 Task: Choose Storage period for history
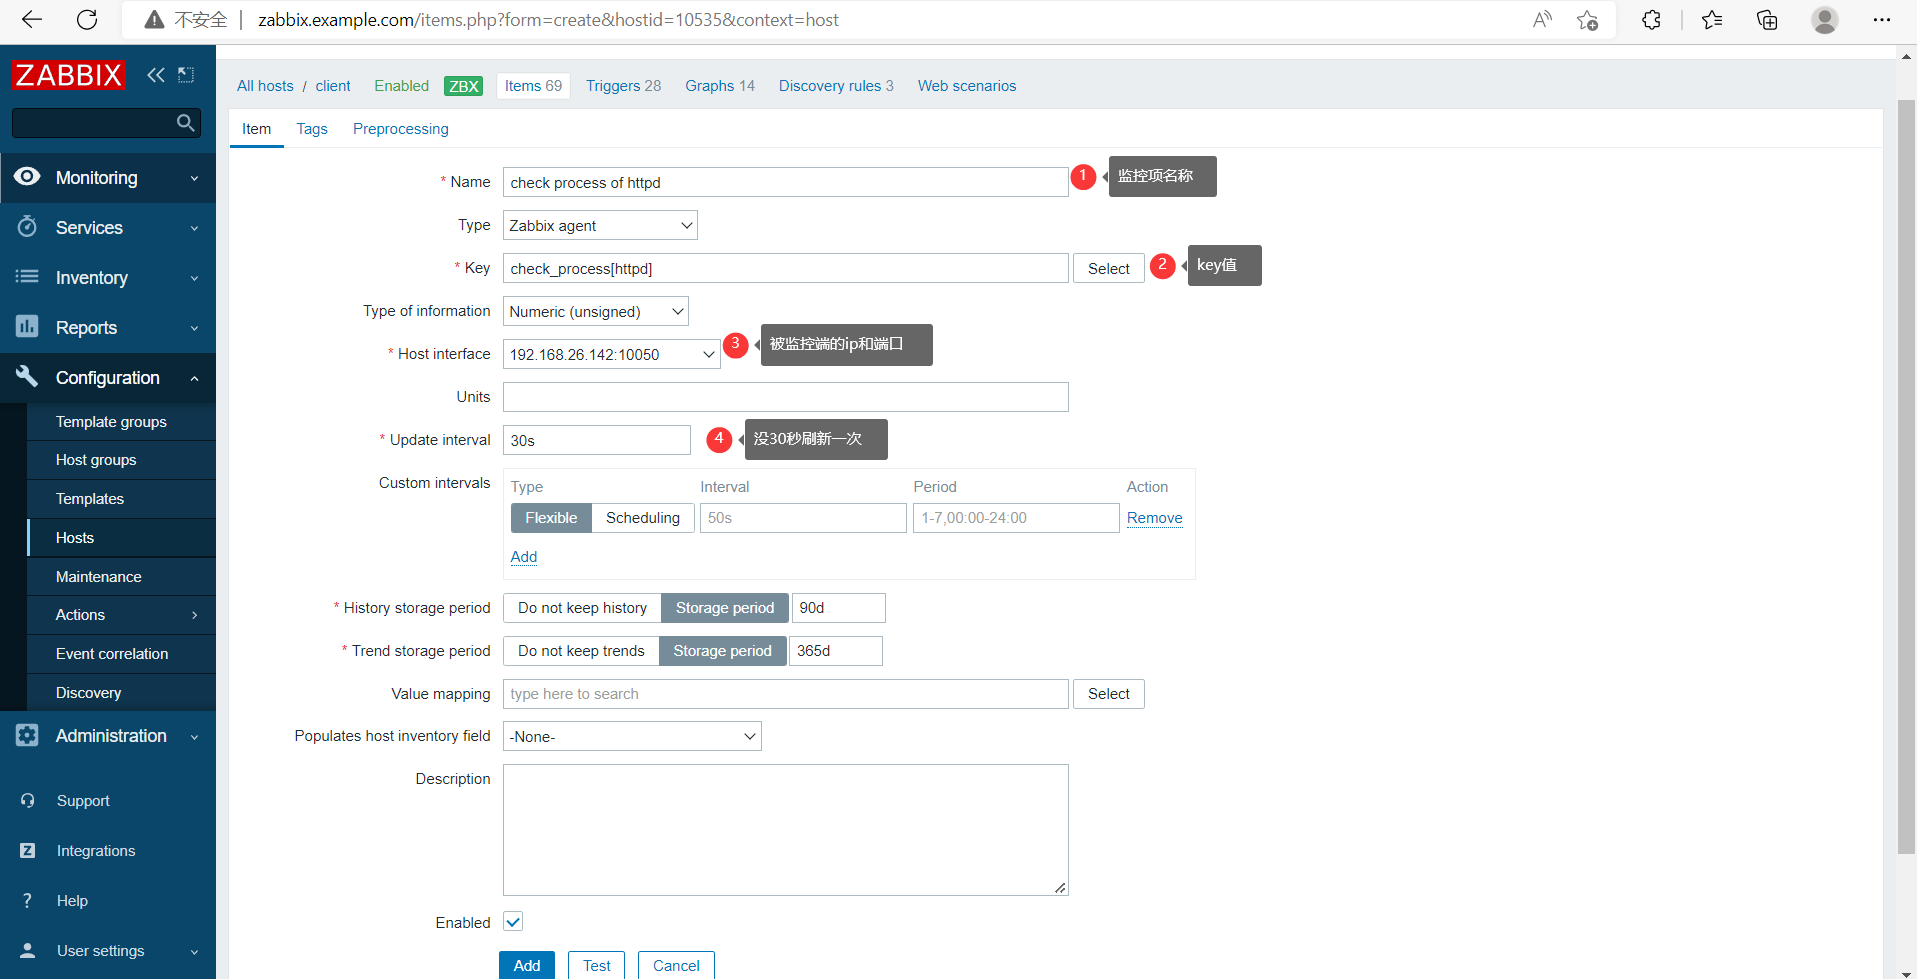coord(725,608)
